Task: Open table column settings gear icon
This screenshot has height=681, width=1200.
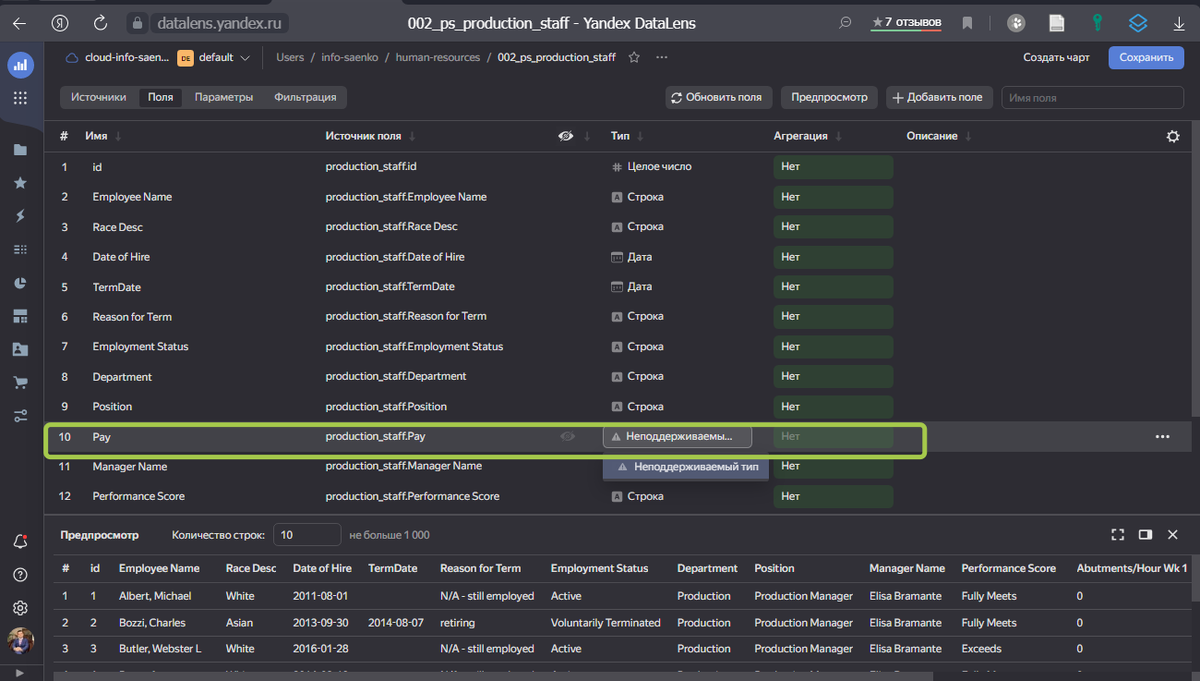Action: click(1173, 136)
